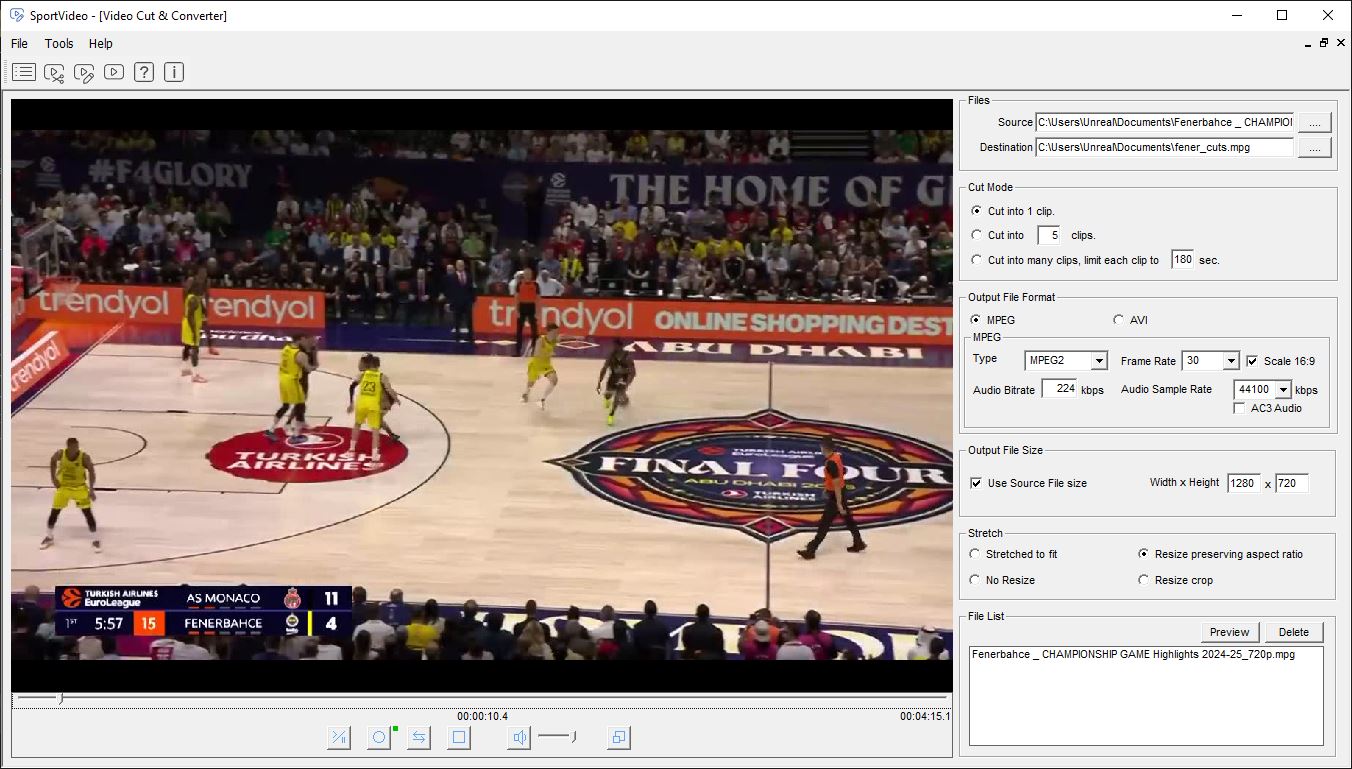The image size is (1352, 769).
Task: Click the Preview button in File List
Action: point(1229,632)
